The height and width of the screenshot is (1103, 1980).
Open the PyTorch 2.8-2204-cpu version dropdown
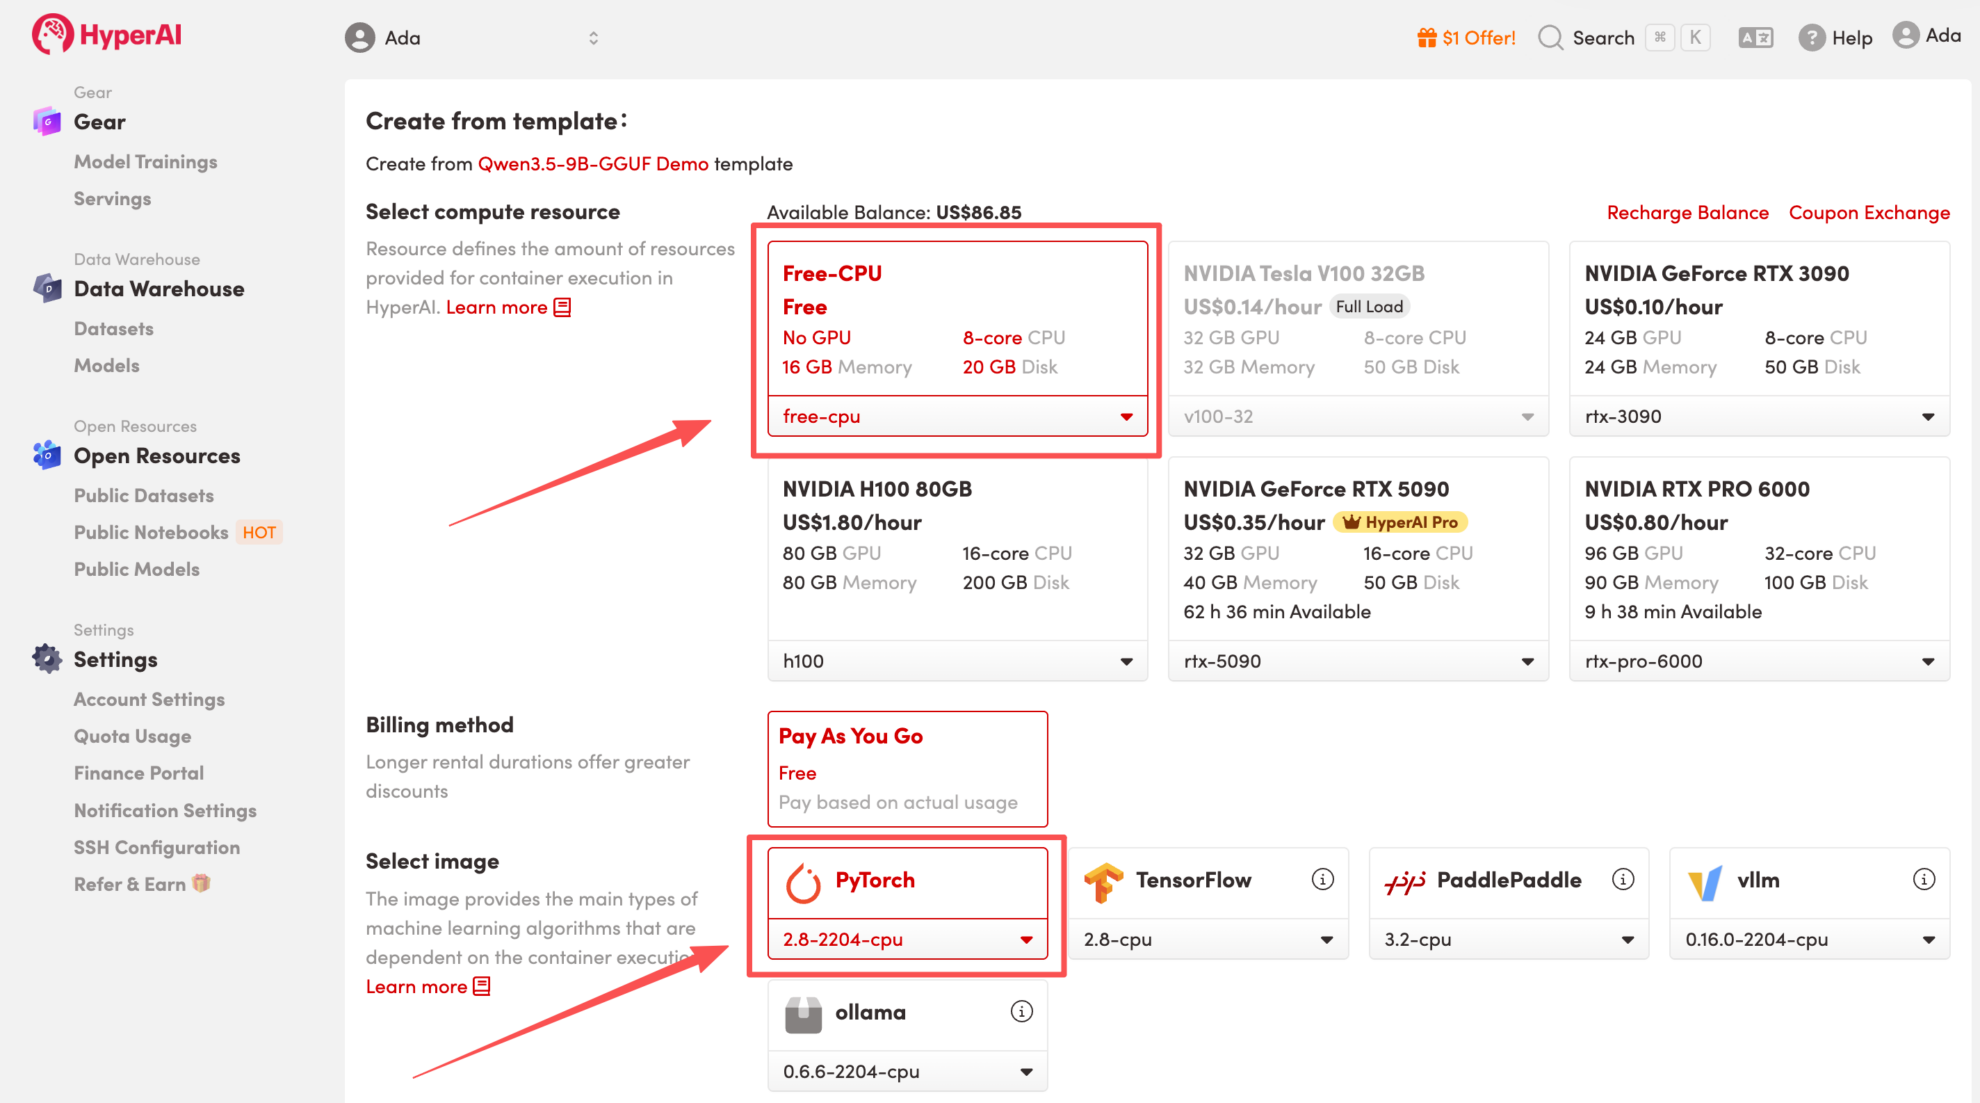coord(906,939)
